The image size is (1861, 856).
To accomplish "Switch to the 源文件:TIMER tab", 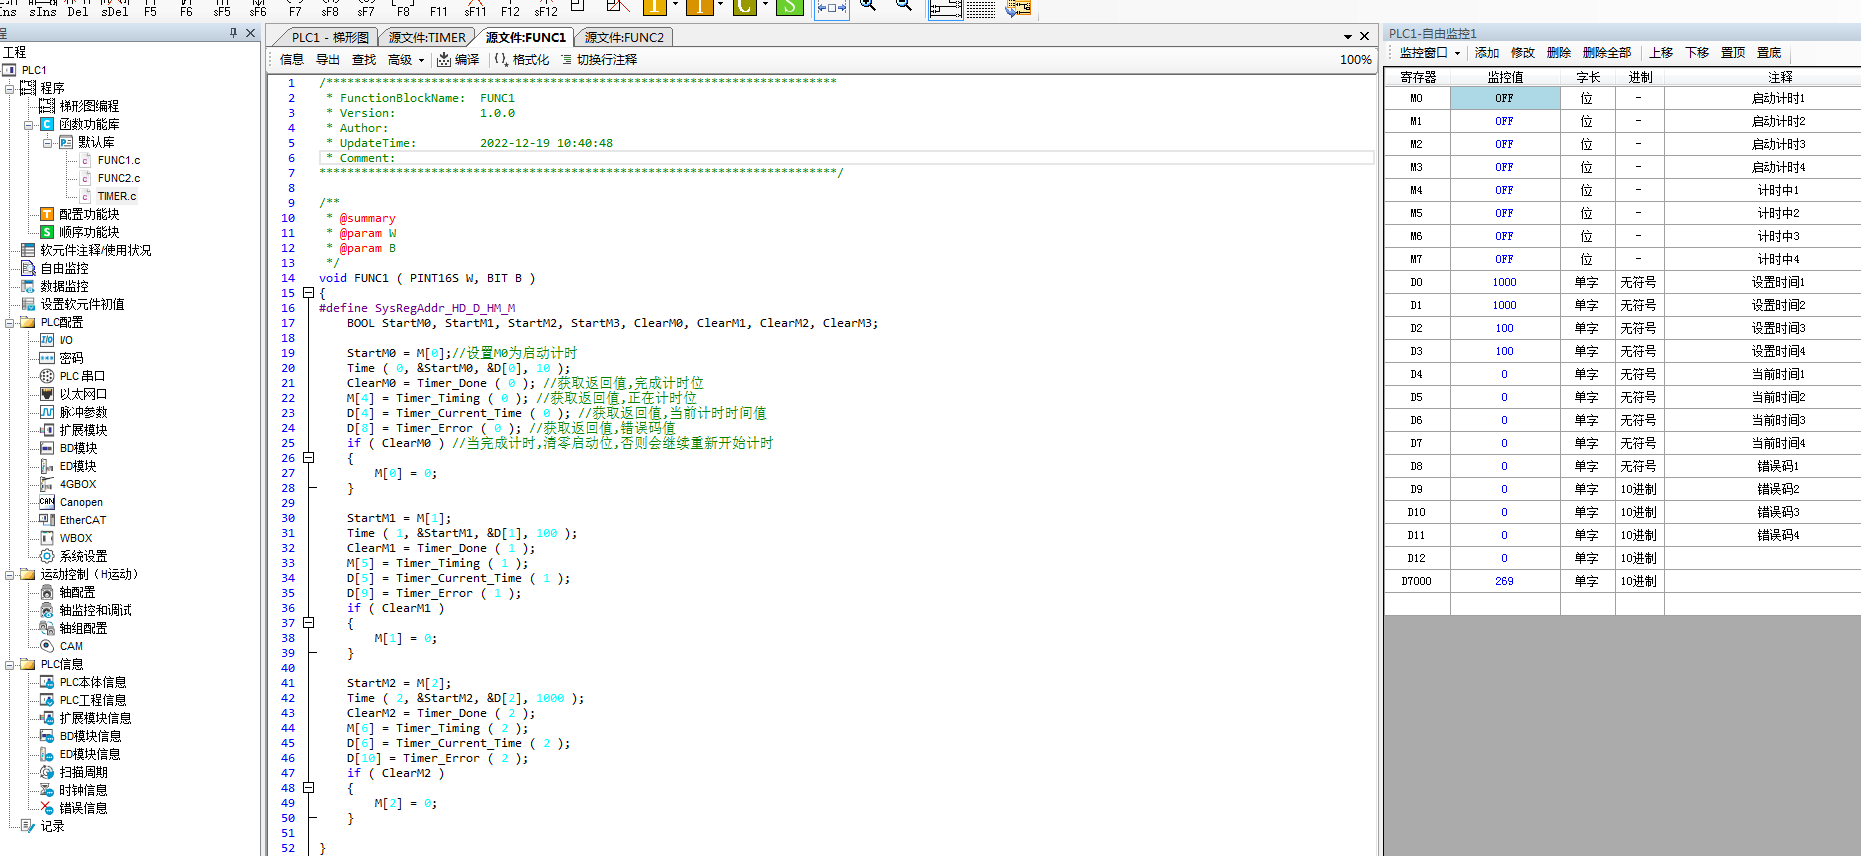I will pyautogui.click(x=426, y=37).
